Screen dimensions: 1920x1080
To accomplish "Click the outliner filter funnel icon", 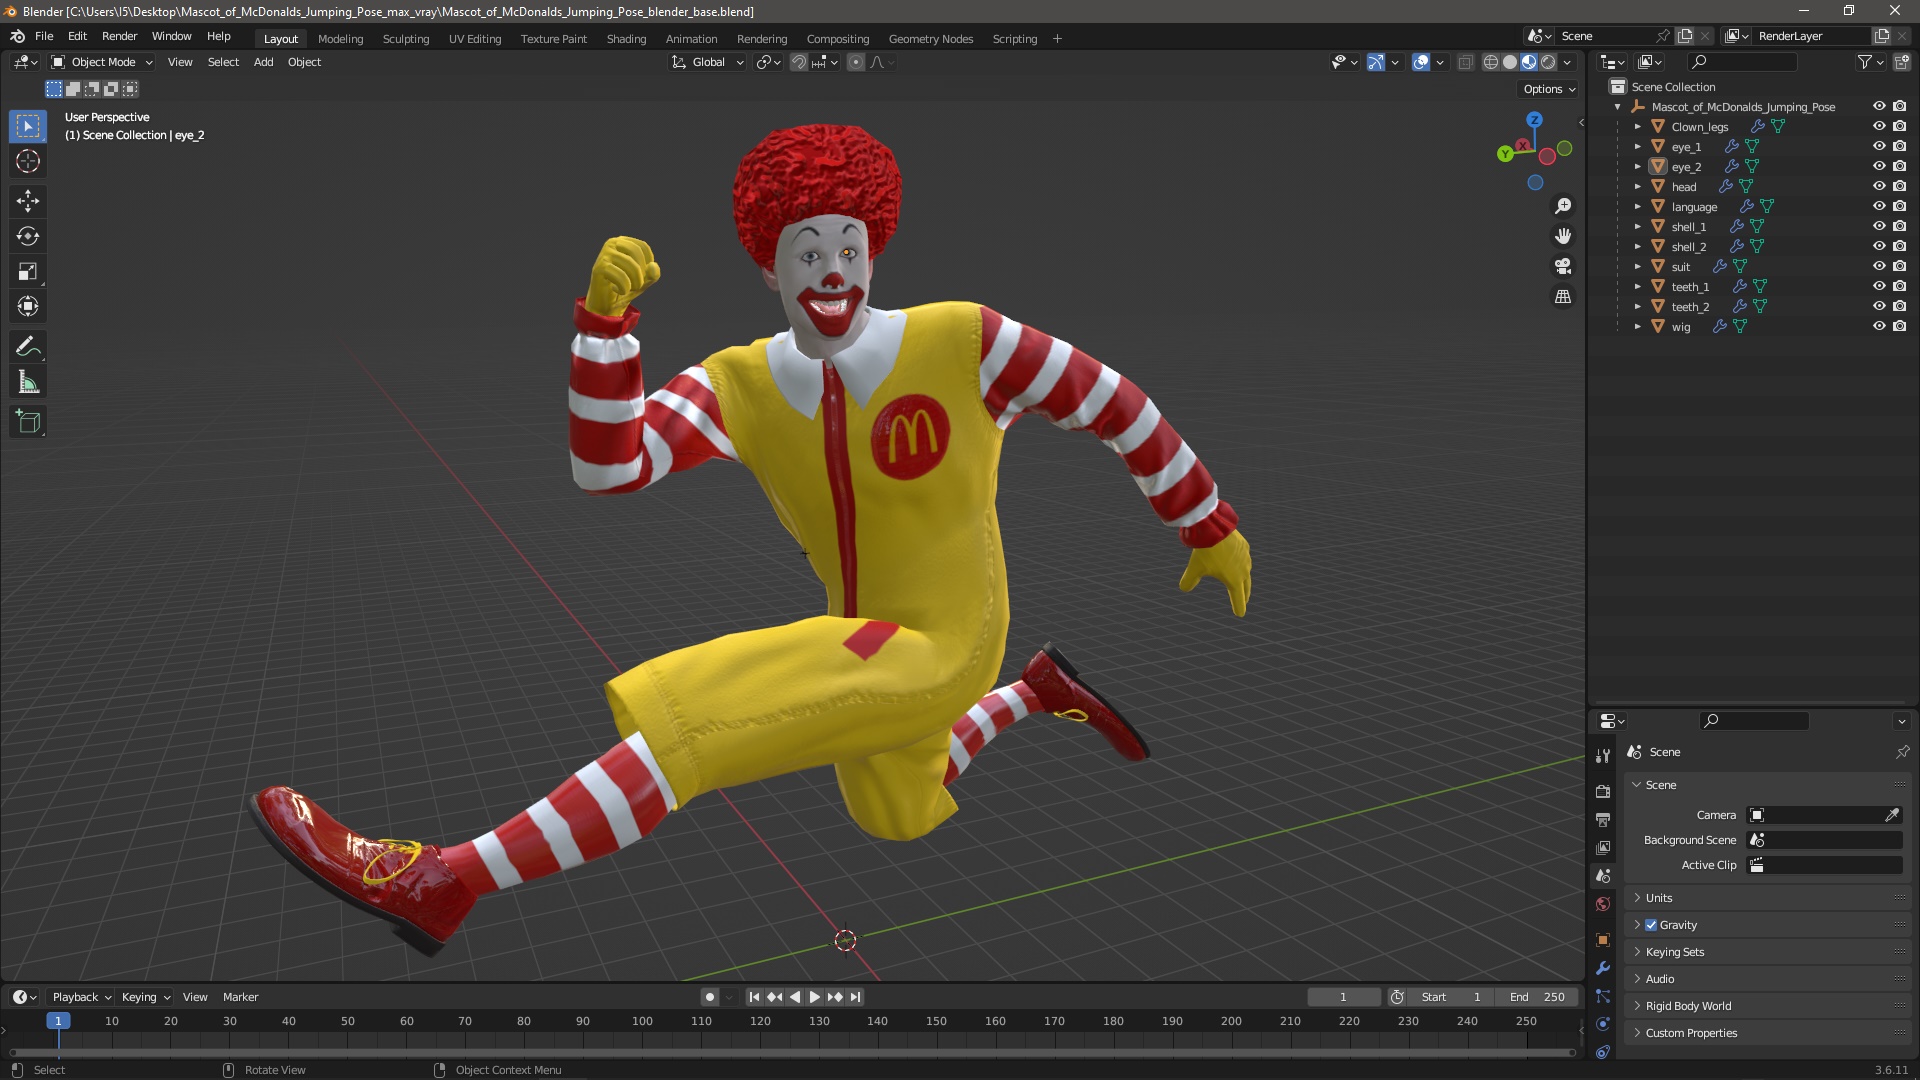I will [1864, 62].
